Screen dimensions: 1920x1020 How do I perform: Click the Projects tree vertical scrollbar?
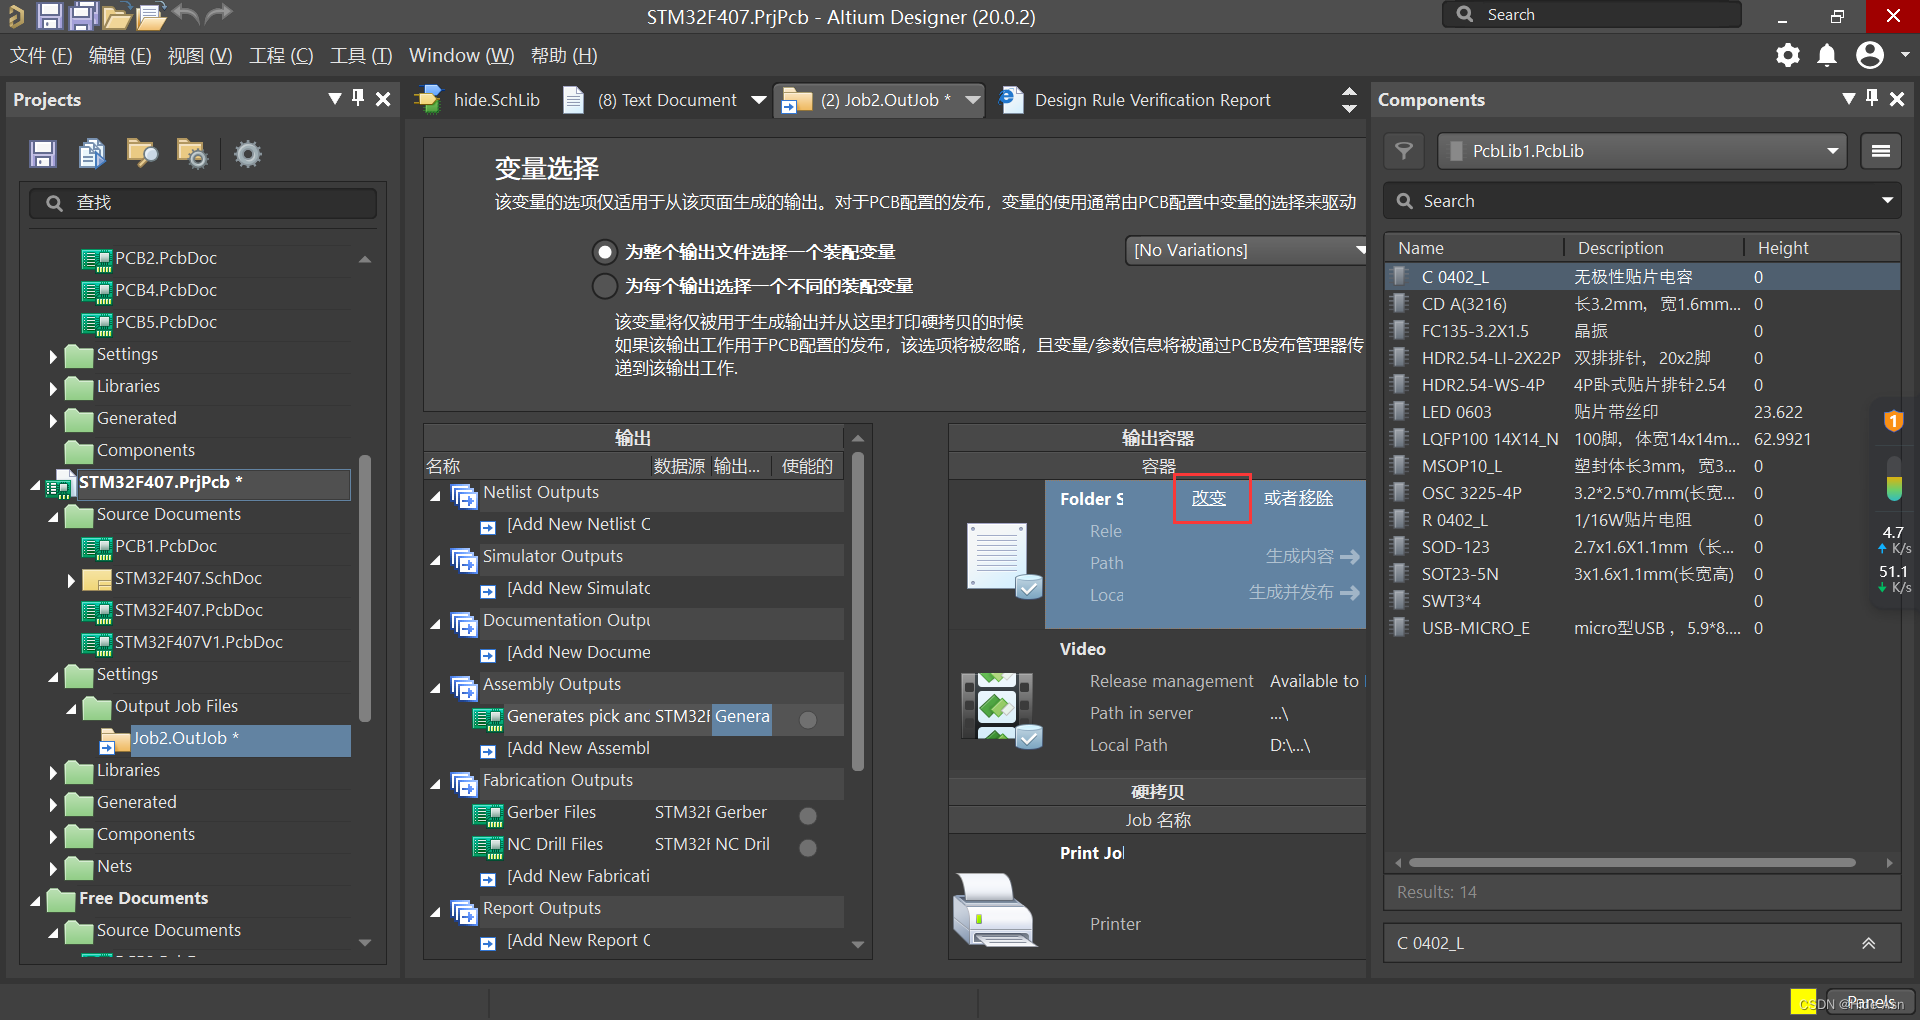(365, 588)
